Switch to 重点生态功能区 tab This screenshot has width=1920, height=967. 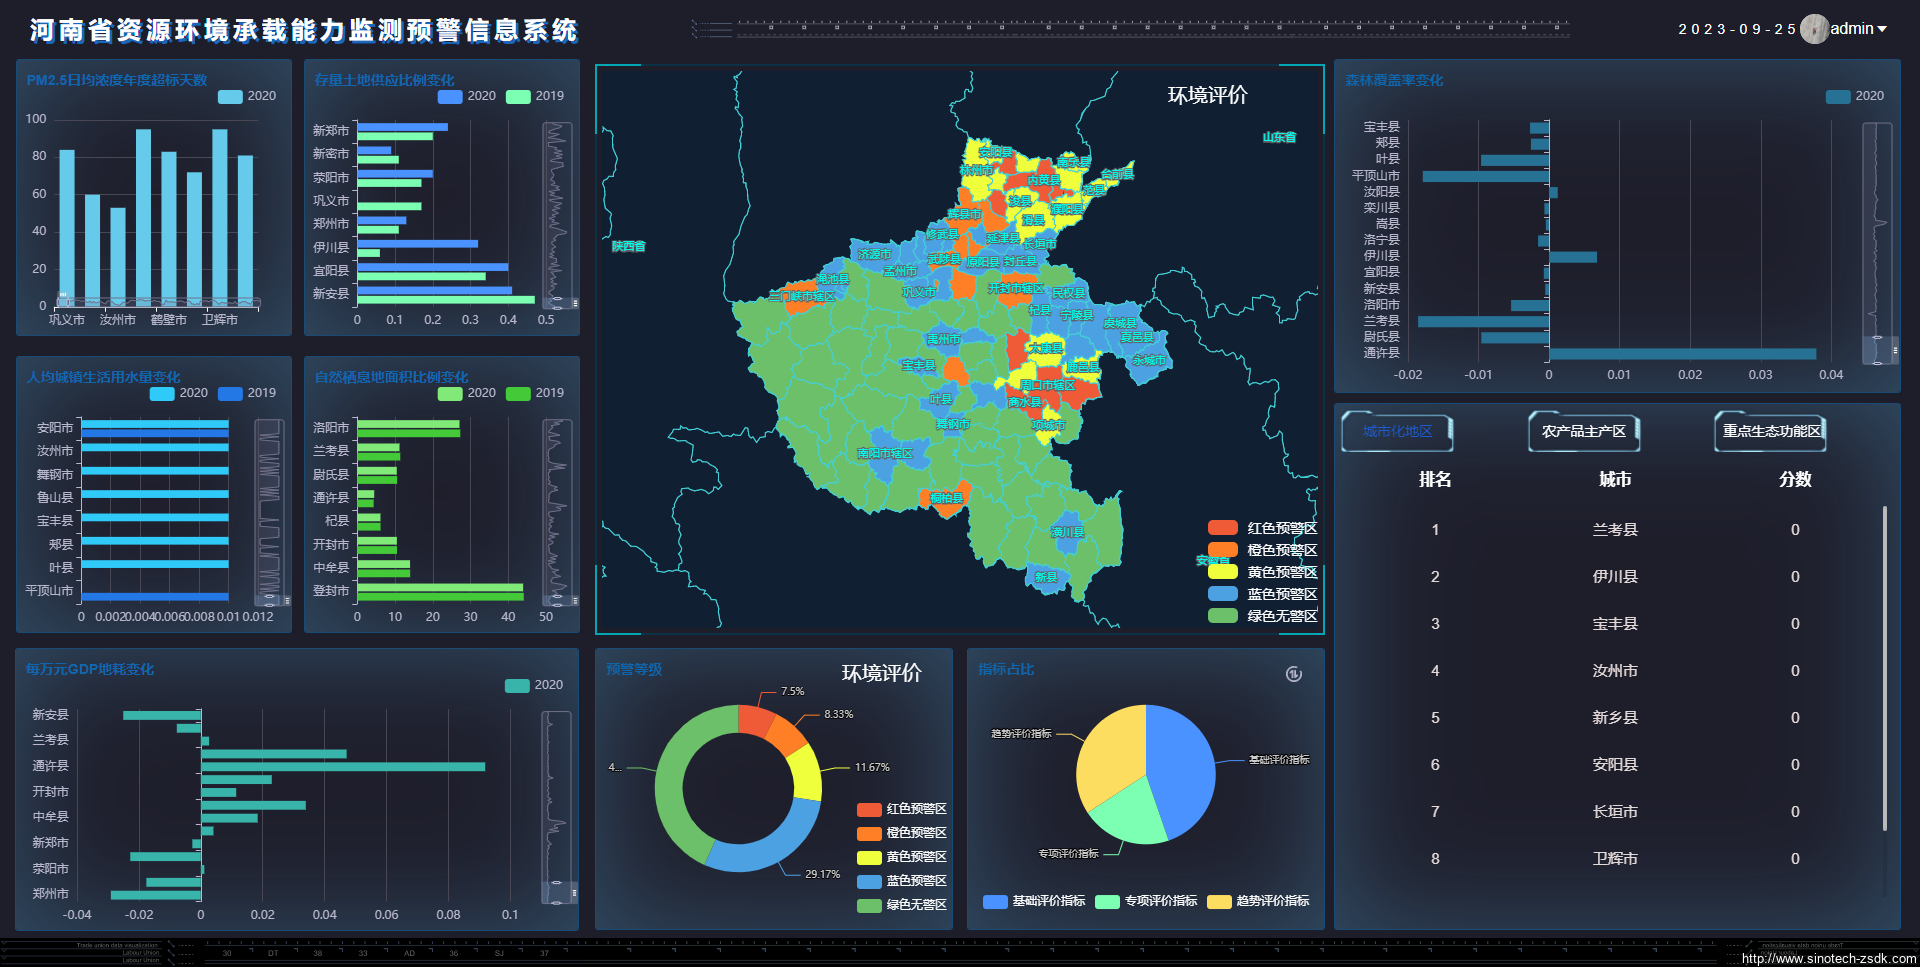(x=1770, y=431)
